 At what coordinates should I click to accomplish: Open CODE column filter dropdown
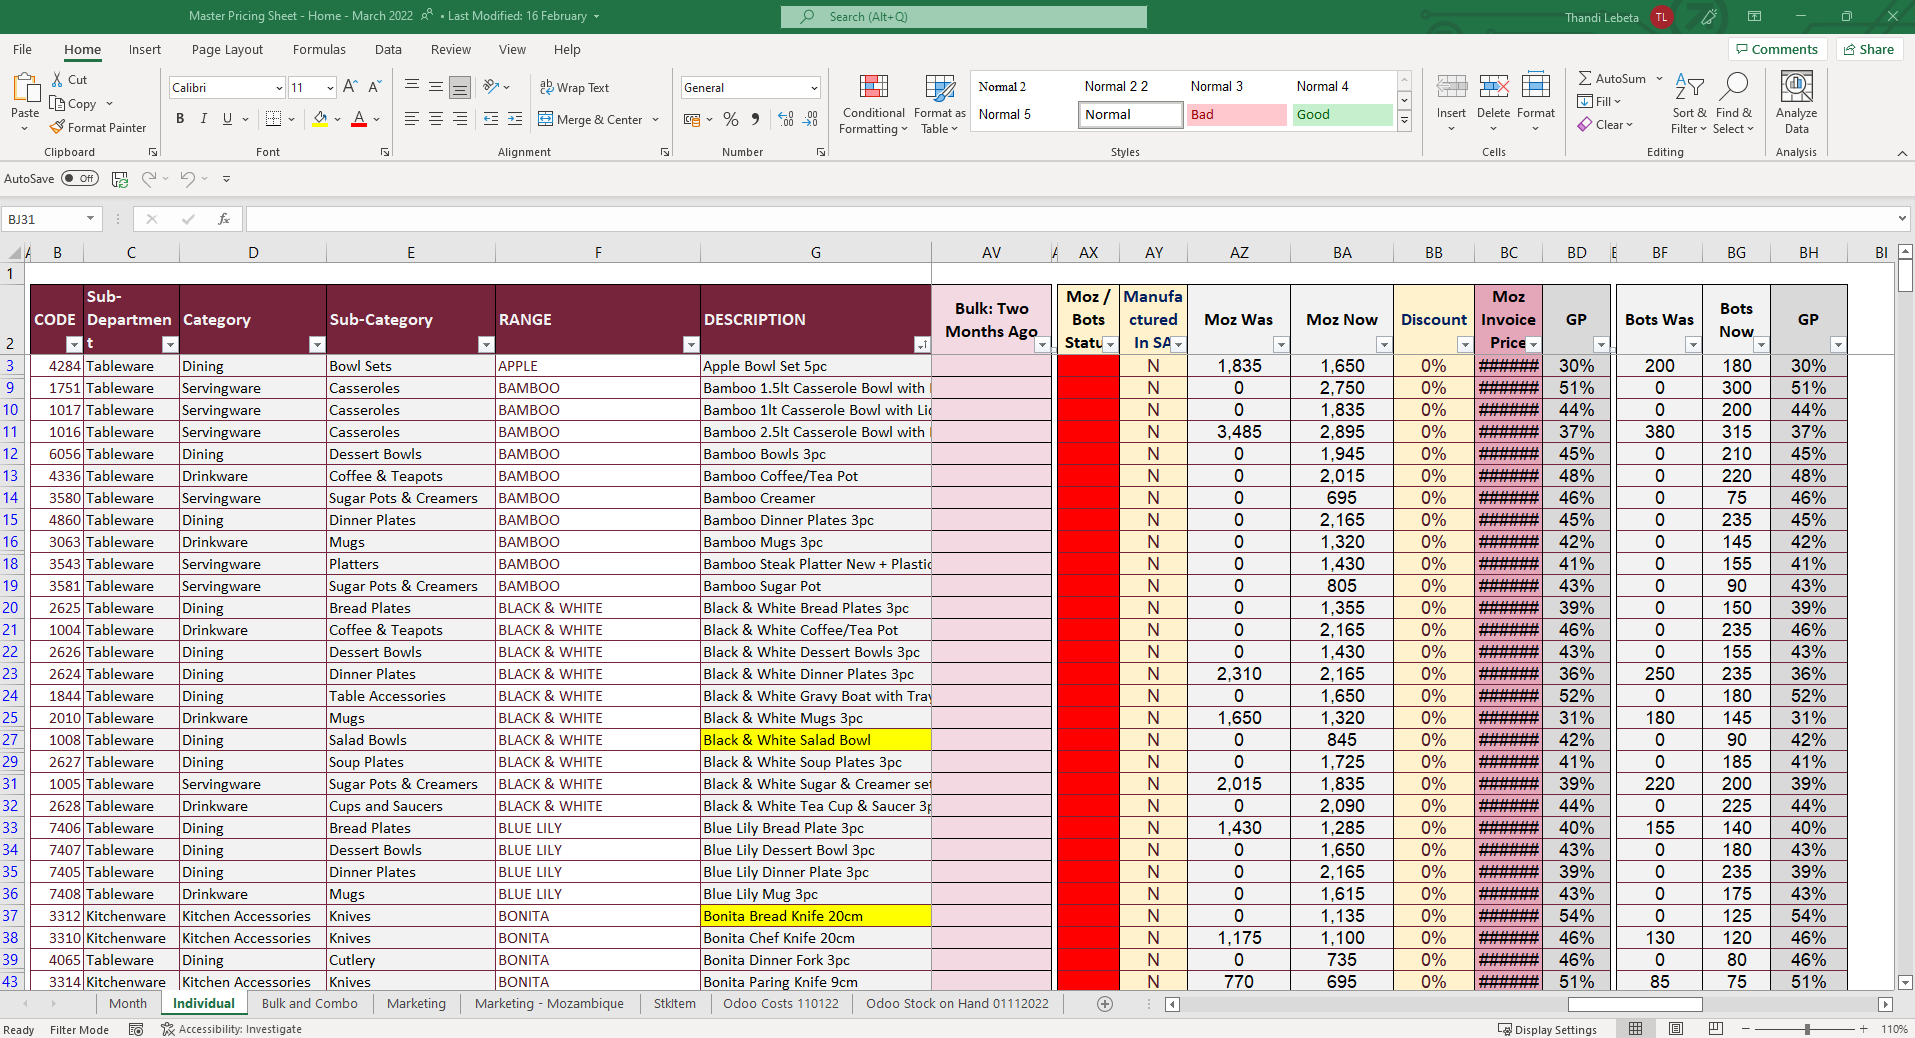73,345
